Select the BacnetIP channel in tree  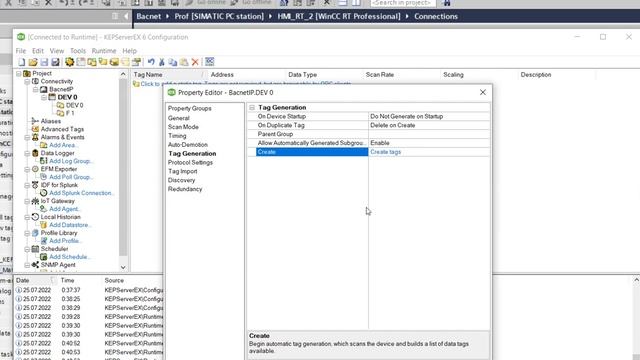coord(61,89)
